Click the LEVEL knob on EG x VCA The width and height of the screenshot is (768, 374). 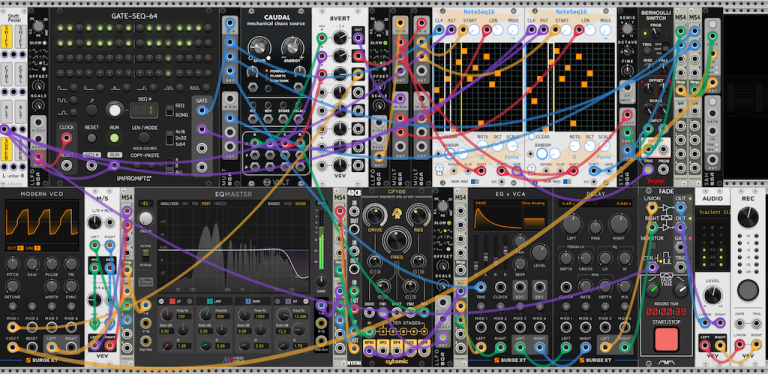(539, 253)
